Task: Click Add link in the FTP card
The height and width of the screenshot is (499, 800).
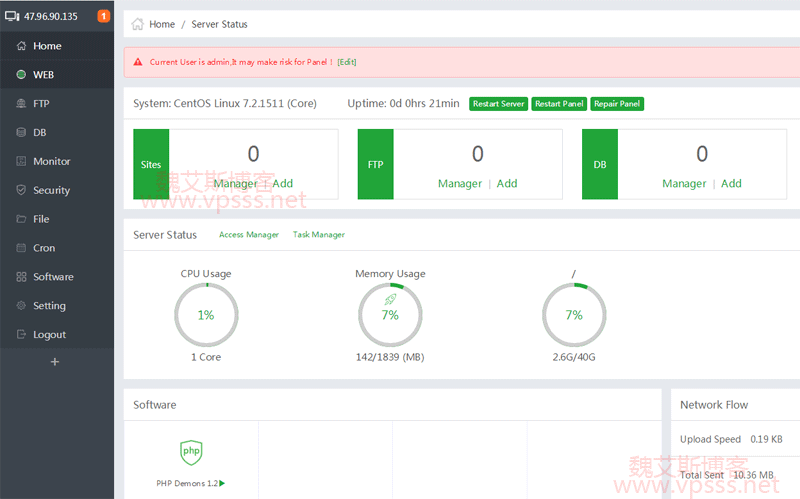Action: click(x=507, y=184)
